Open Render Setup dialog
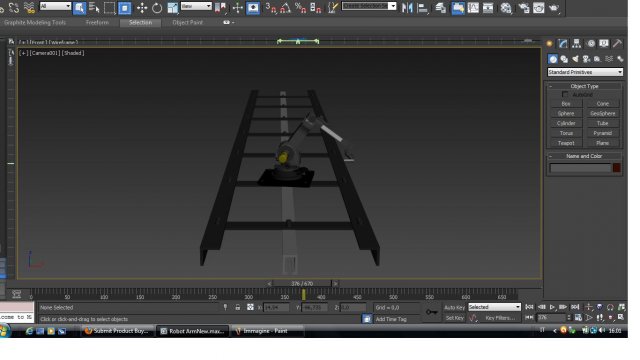This screenshot has width=640, height=360. [524, 8]
